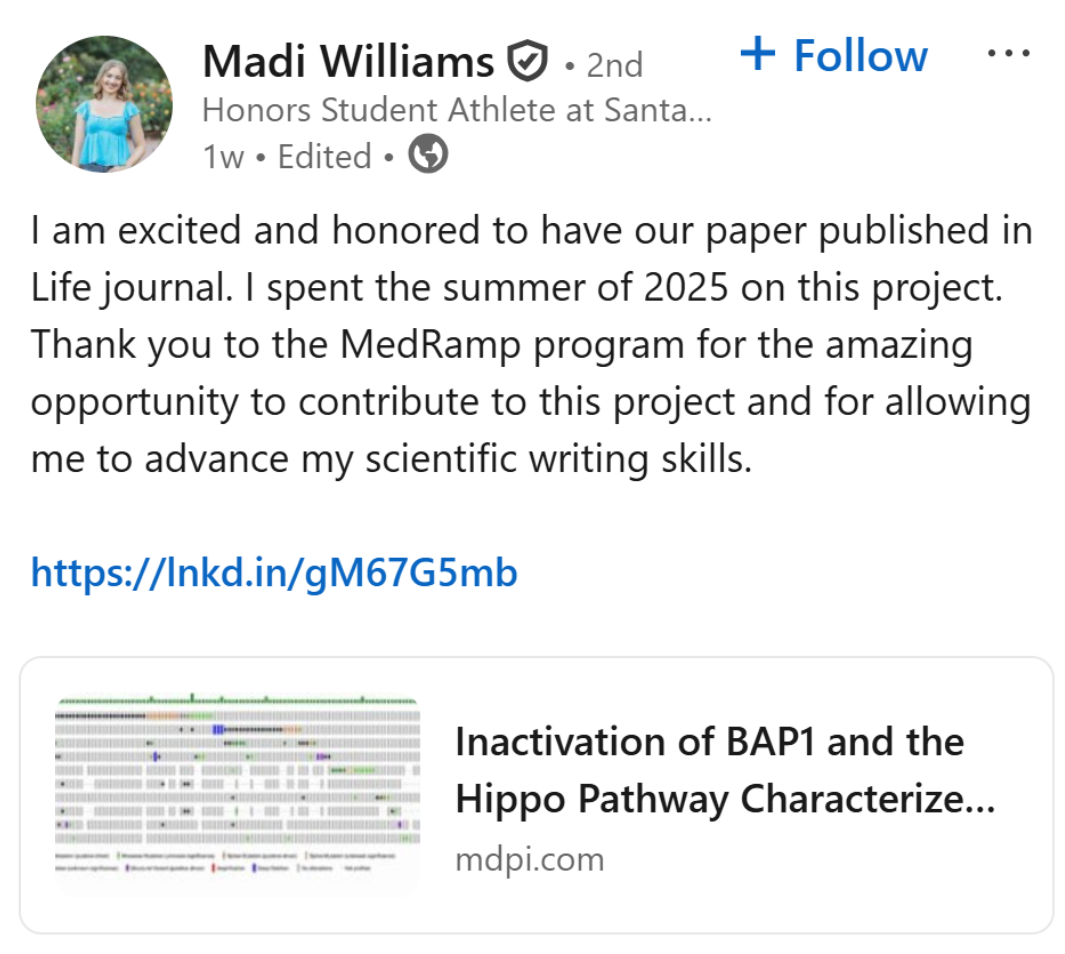
Task: Open Madi Williams' profile photo
Action: click(104, 104)
